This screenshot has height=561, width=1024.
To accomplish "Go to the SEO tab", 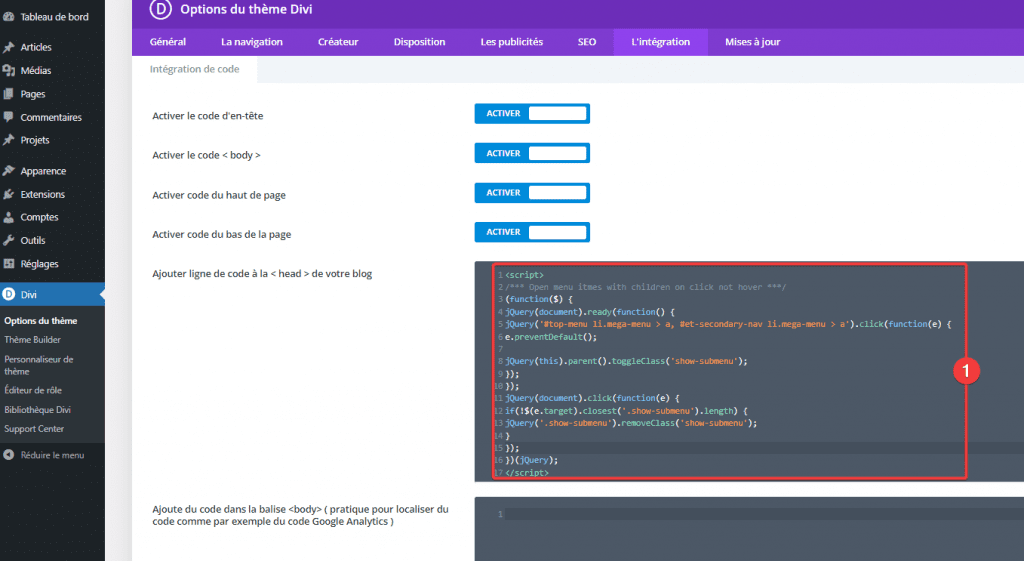I will (586, 42).
